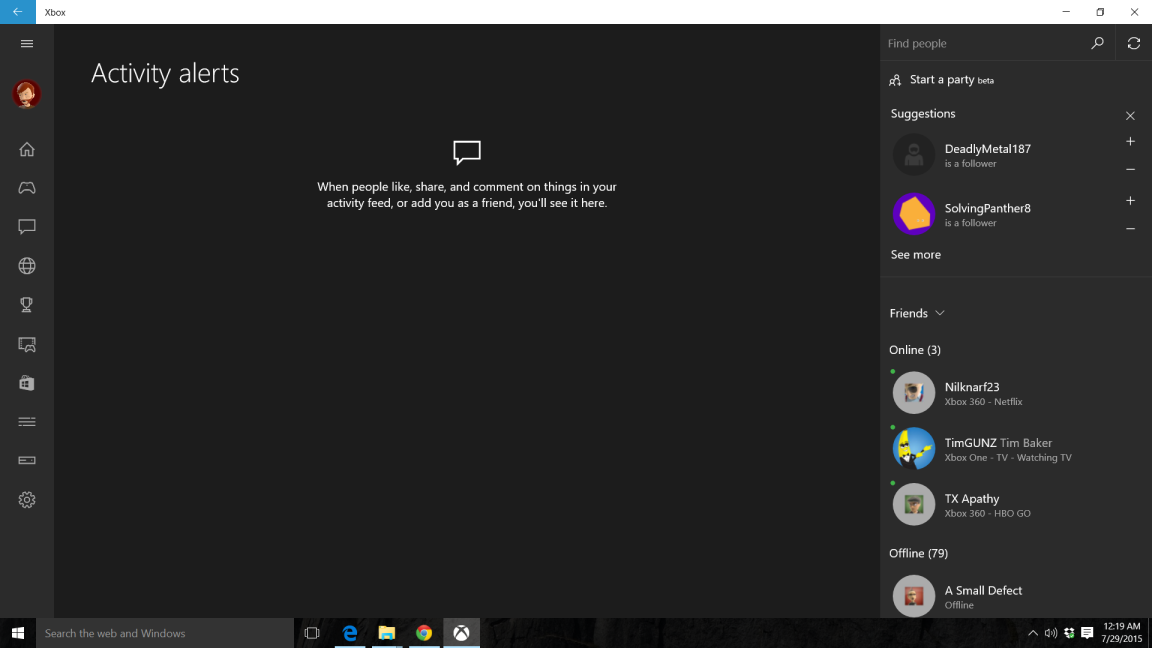This screenshot has height=648, width=1152.
Task: Open the Store from the sidebar
Action: (26, 382)
